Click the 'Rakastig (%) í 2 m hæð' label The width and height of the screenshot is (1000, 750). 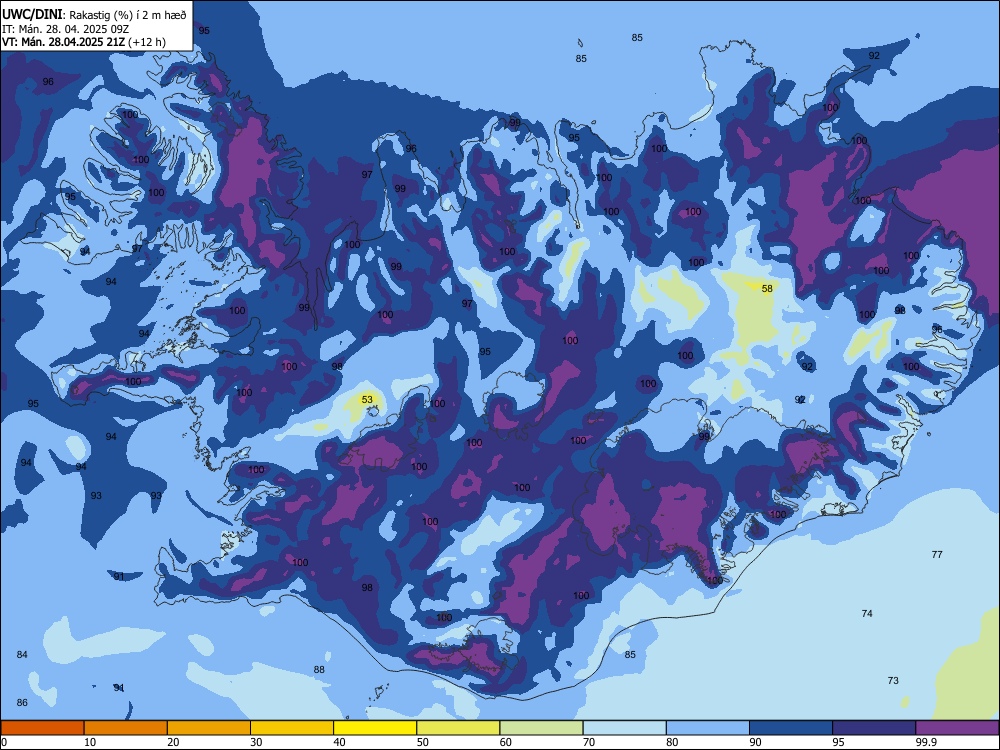click(128, 15)
